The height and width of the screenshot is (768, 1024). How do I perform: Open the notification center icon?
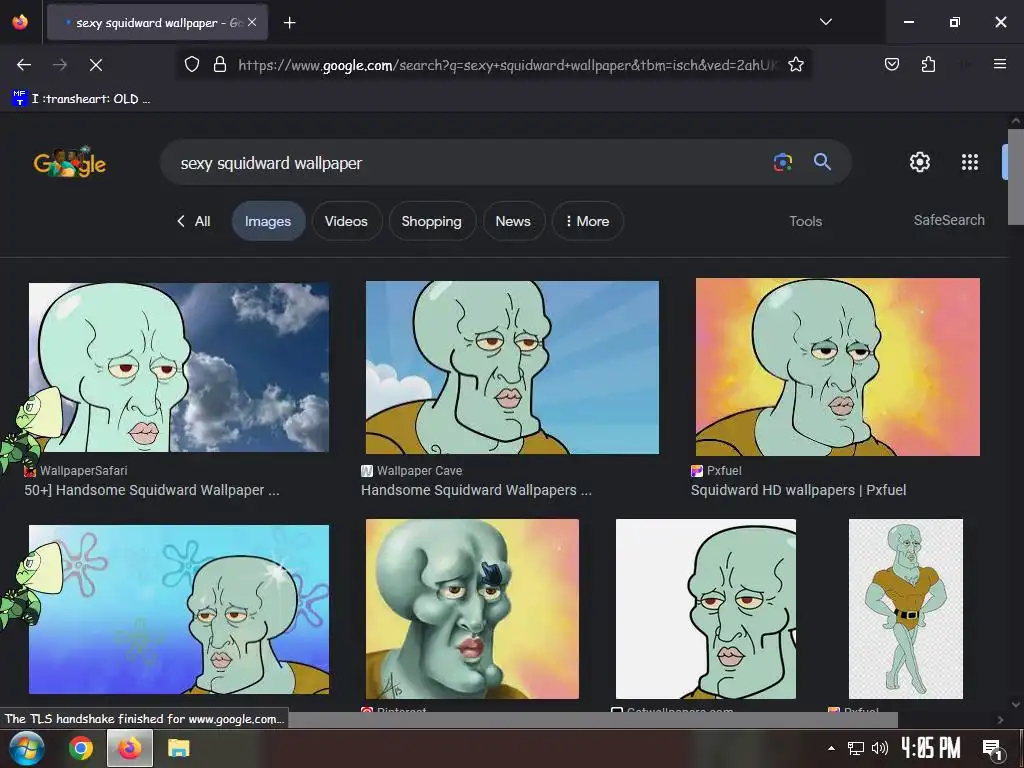coord(993,749)
